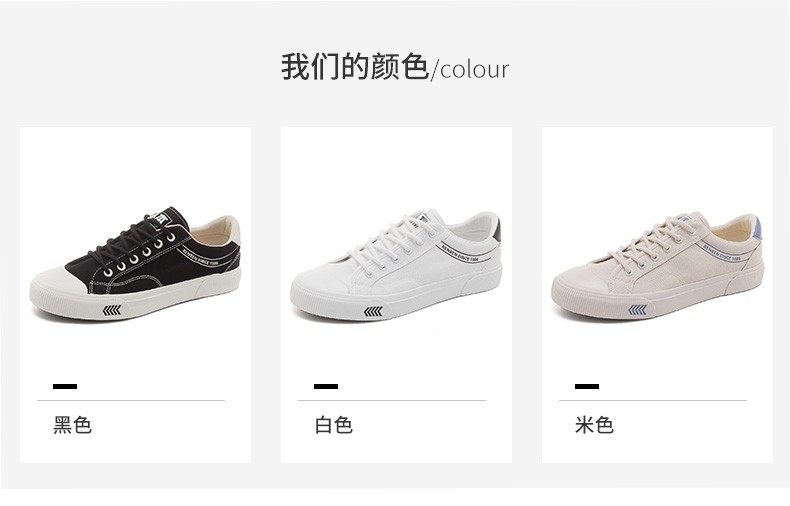This screenshot has width=790, height=506.
Task: Select the 黑色 color label
Action: (73, 425)
